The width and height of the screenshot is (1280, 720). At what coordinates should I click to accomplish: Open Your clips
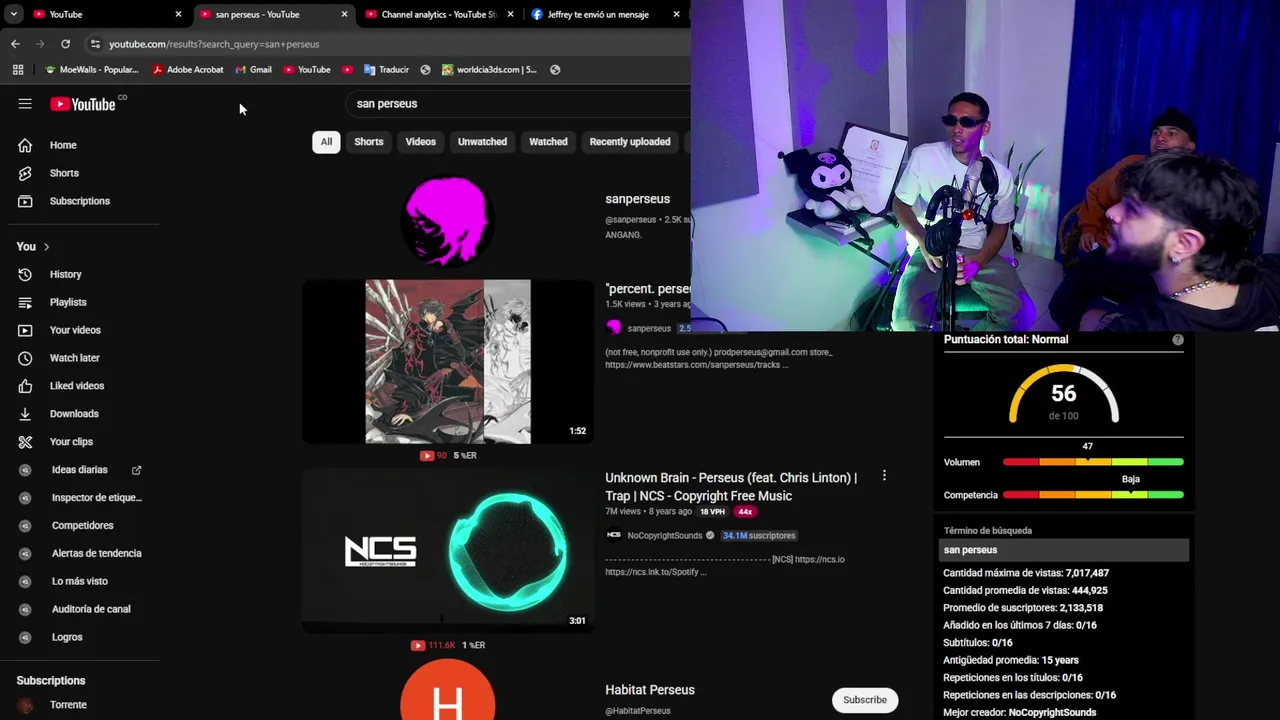(71, 442)
